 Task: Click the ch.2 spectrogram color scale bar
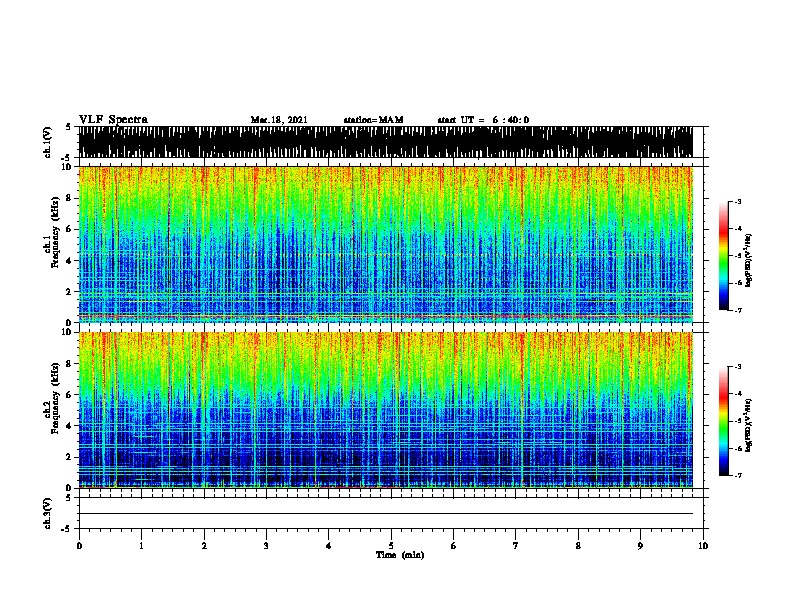724,421
